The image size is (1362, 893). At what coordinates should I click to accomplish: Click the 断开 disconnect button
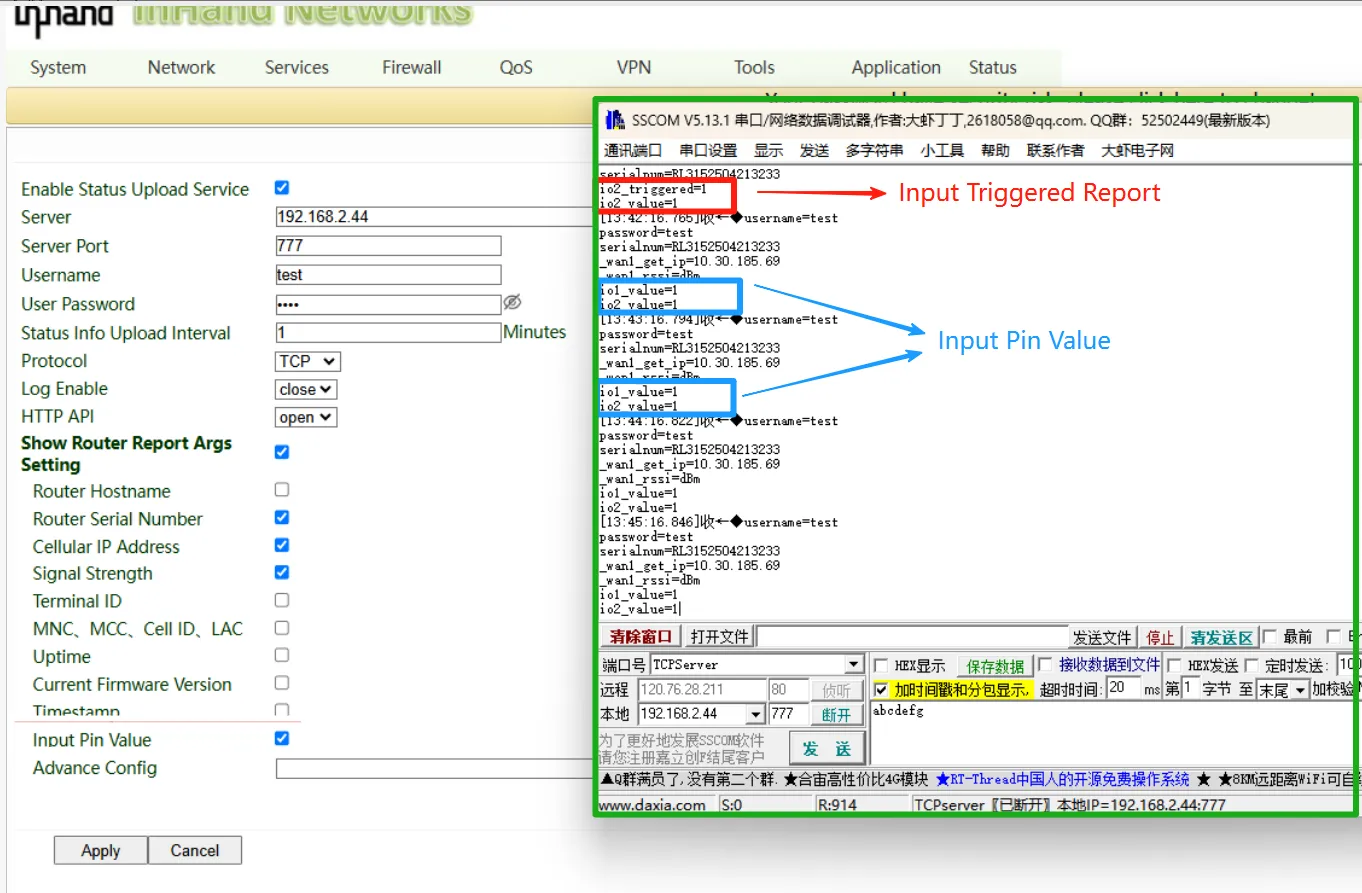[x=837, y=715]
